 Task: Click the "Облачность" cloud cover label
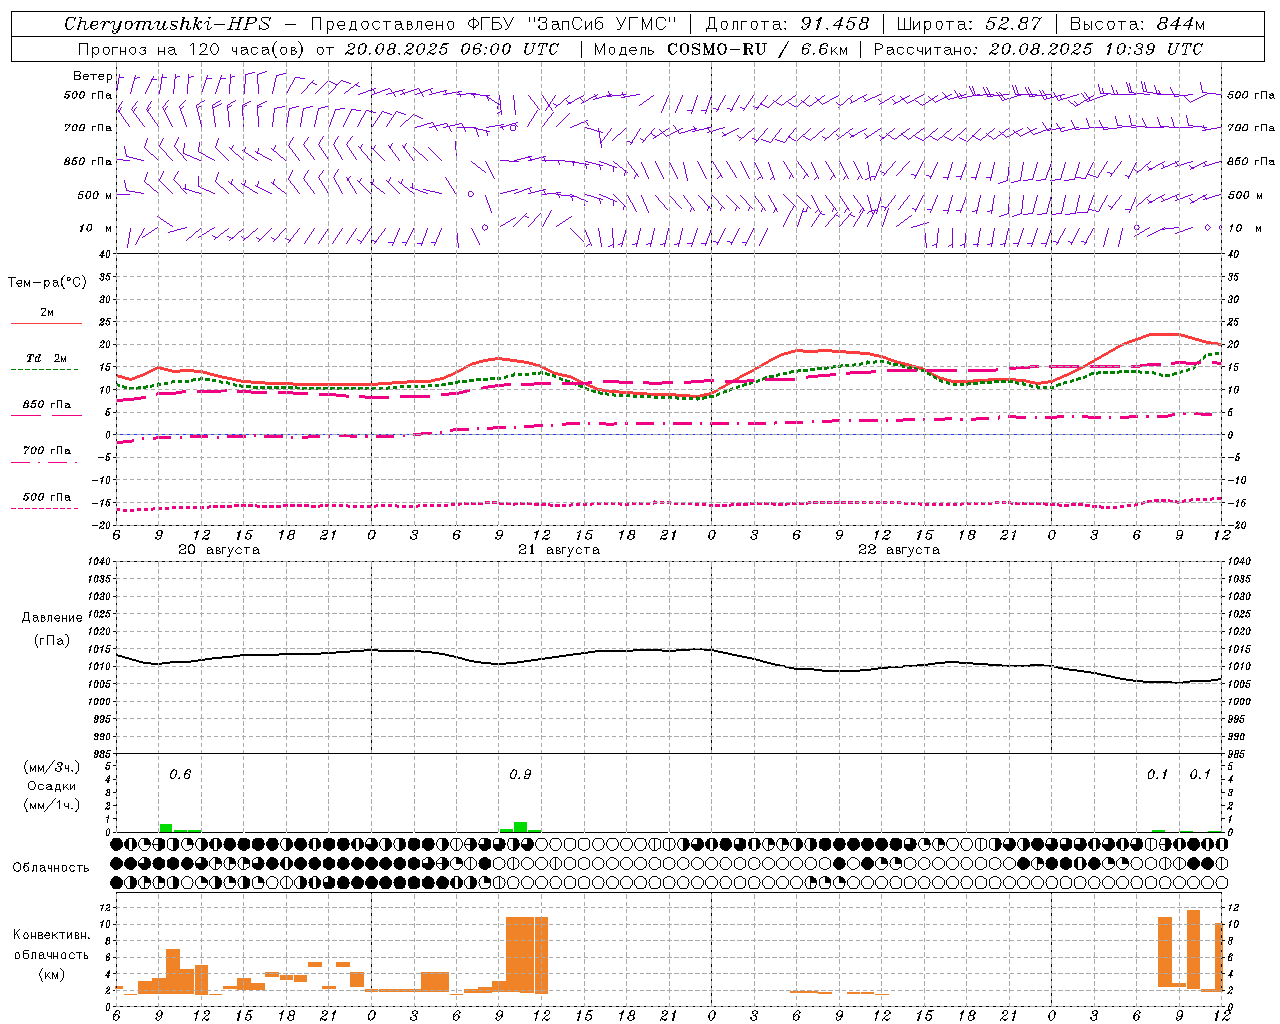[51, 868]
